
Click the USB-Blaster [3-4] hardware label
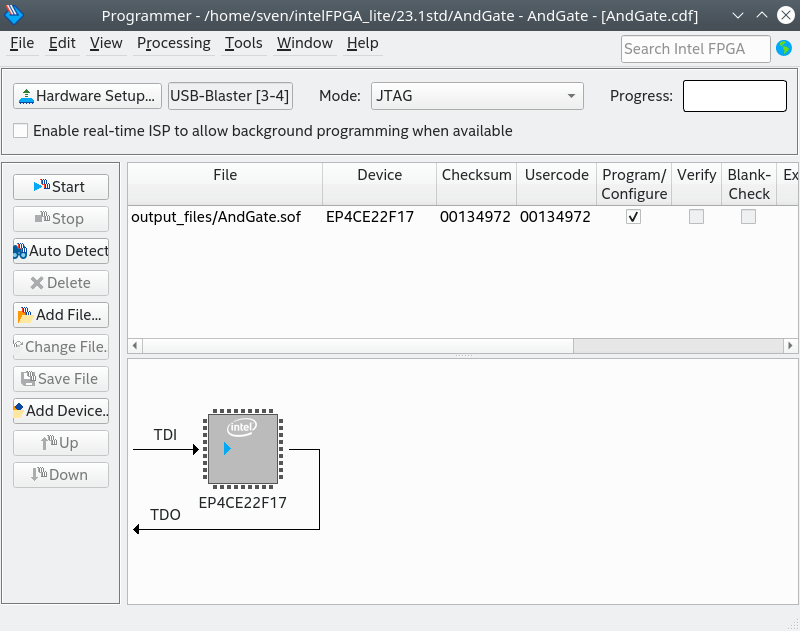tap(230, 96)
